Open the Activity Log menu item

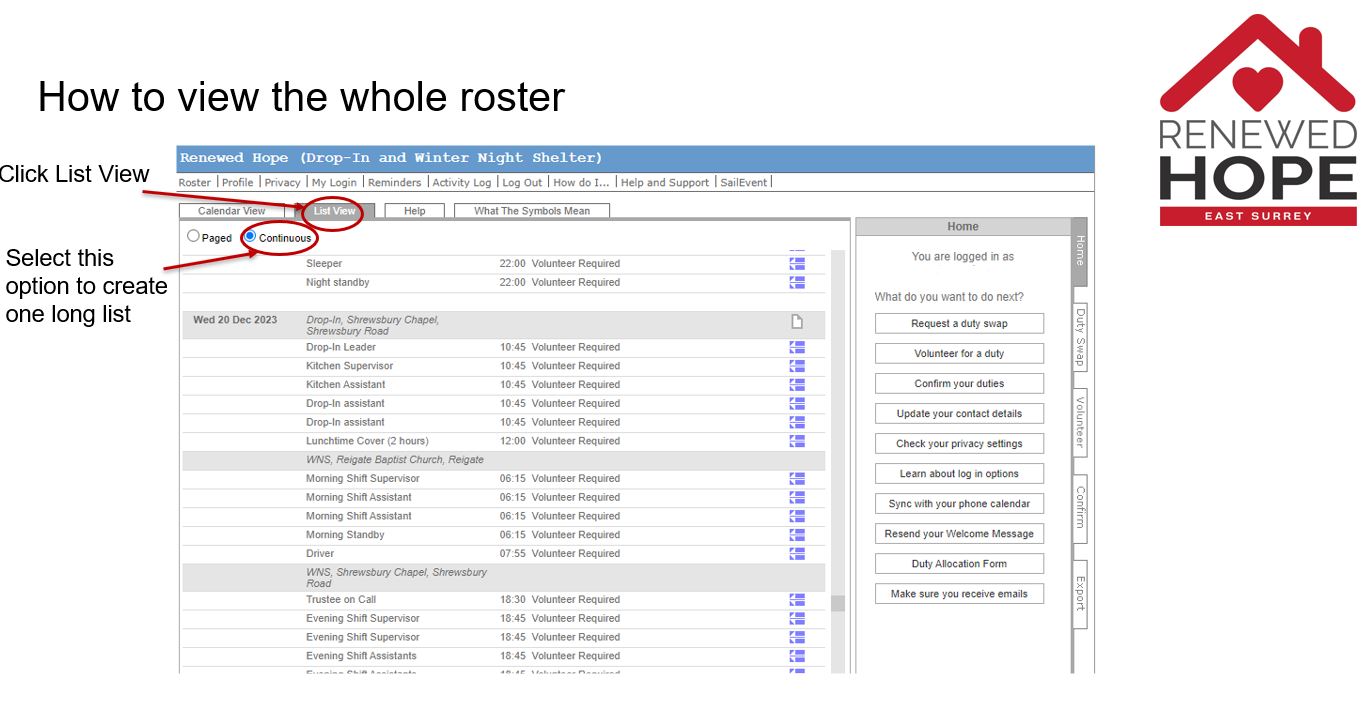click(462, 182)
